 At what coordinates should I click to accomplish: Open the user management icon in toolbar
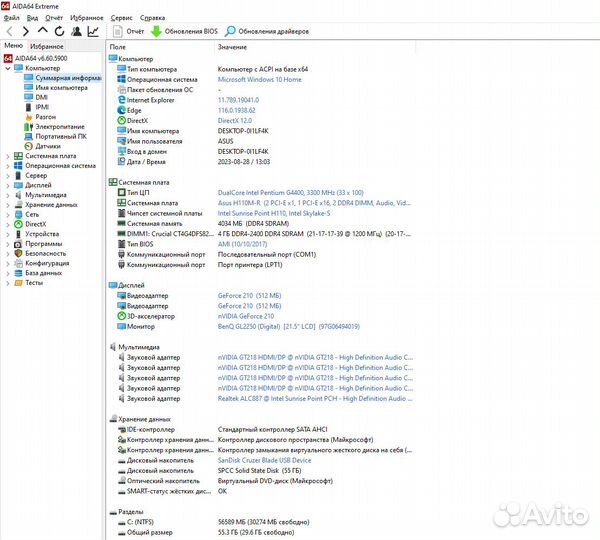(76, 31)
